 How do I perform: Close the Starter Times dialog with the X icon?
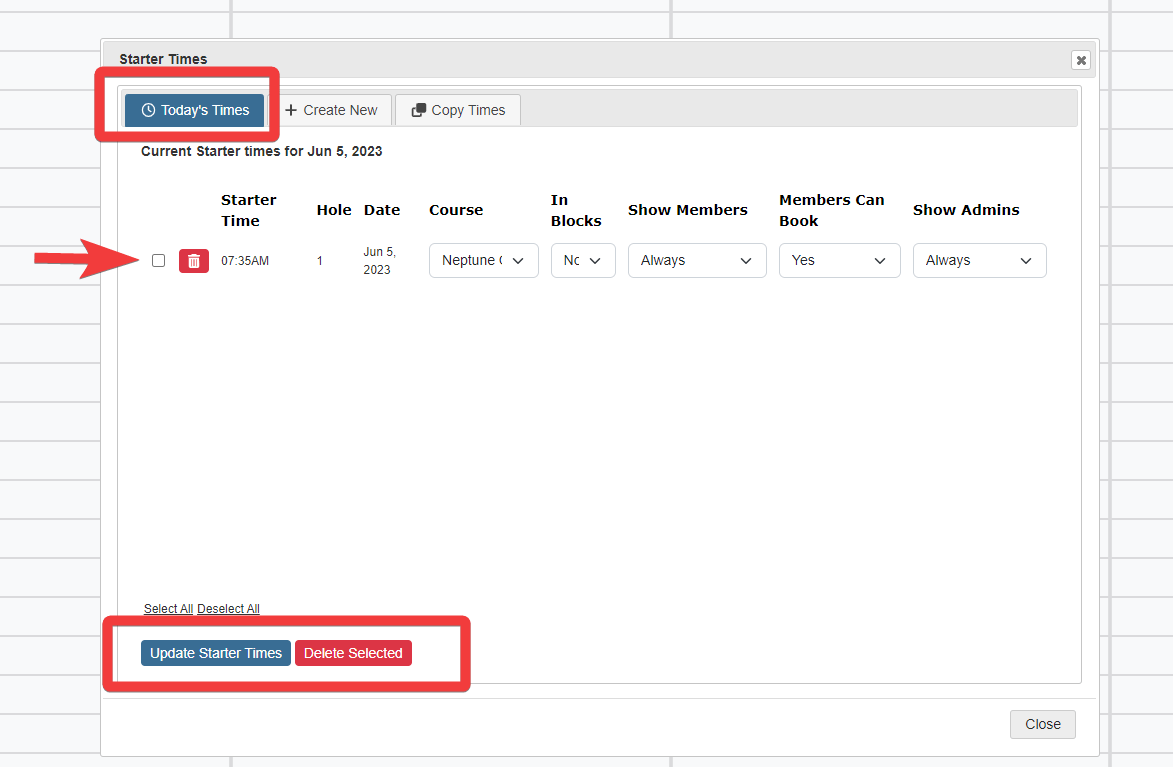click(x=1081, y=60)
